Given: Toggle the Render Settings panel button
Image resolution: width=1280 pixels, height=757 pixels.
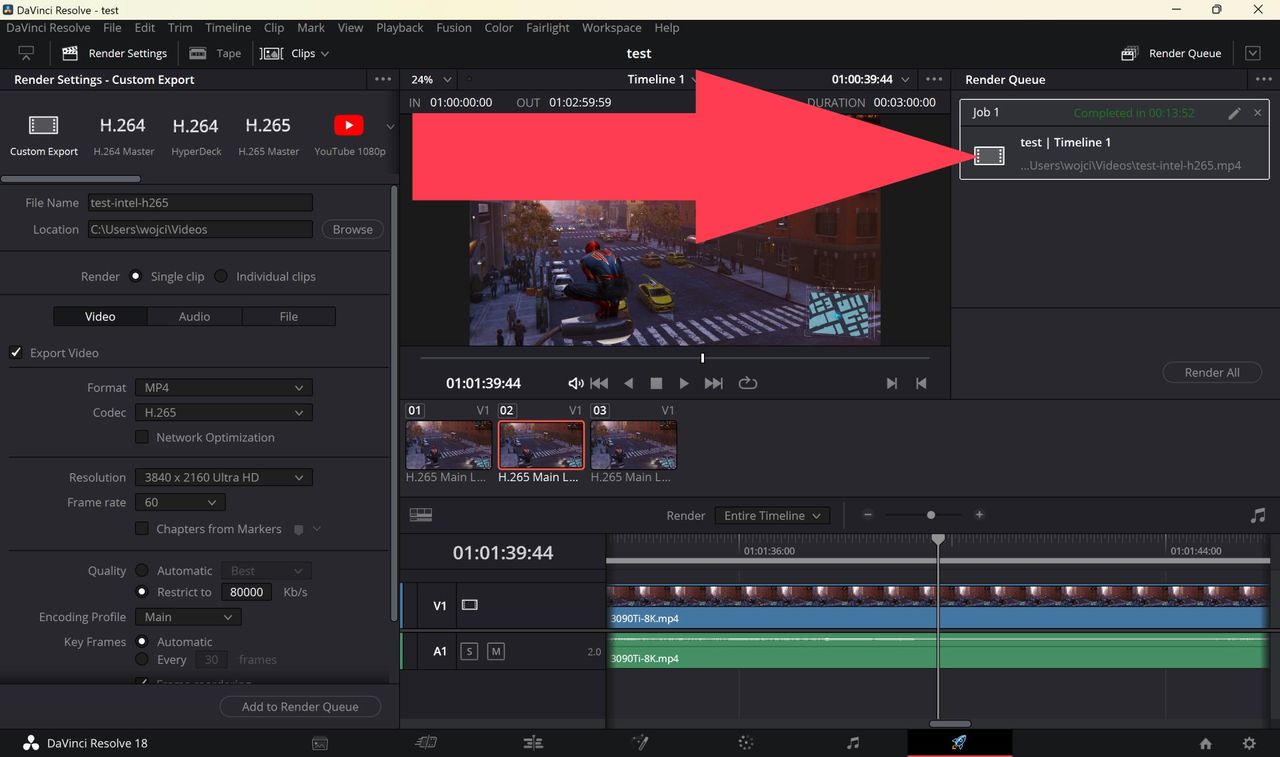Looking at the screenshot, I should [x=114, y=53].
